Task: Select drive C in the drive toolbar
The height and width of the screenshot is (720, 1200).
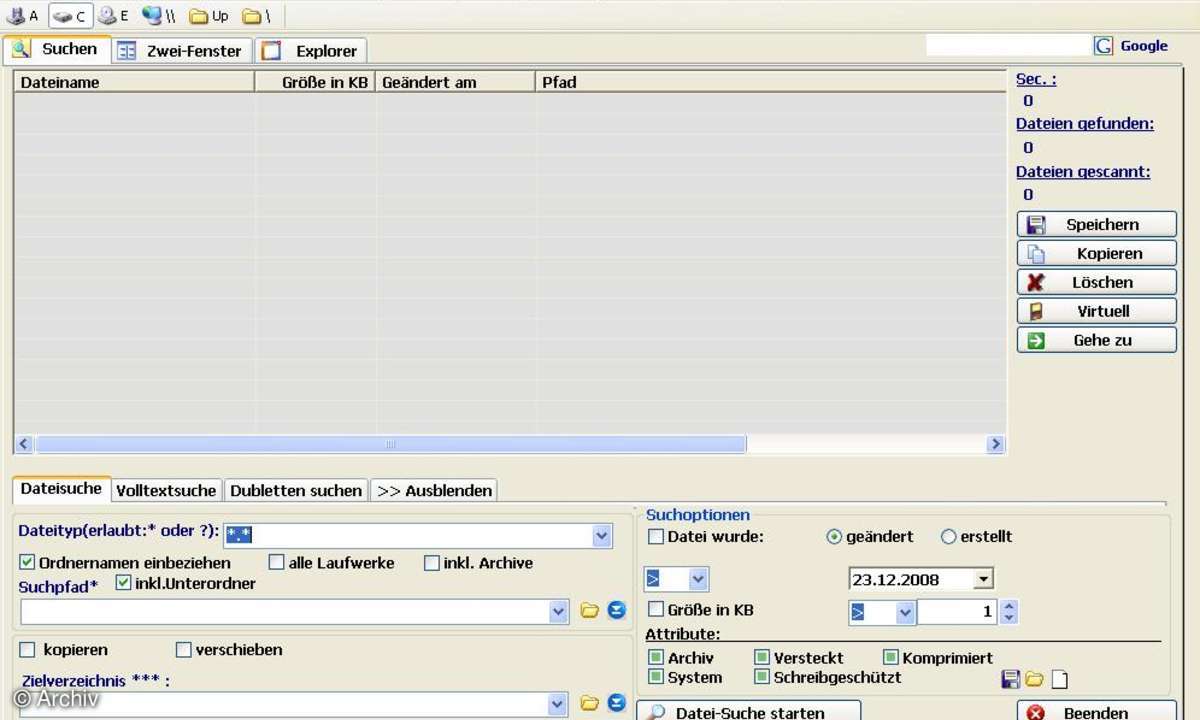Action: (x=70, y=16)
